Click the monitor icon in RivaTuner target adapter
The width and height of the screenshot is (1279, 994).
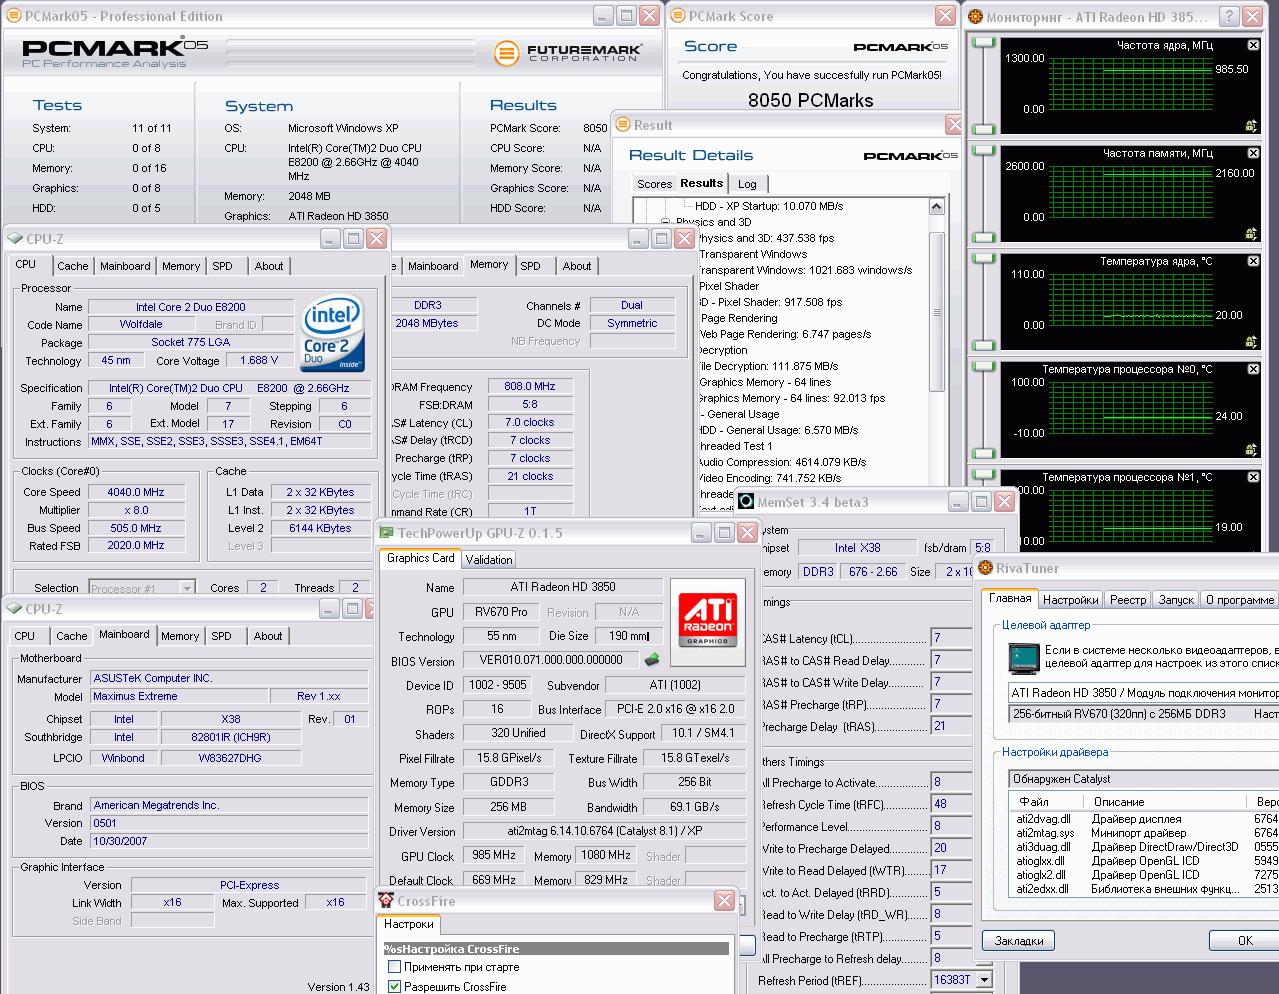click(x=1023, y=658)
